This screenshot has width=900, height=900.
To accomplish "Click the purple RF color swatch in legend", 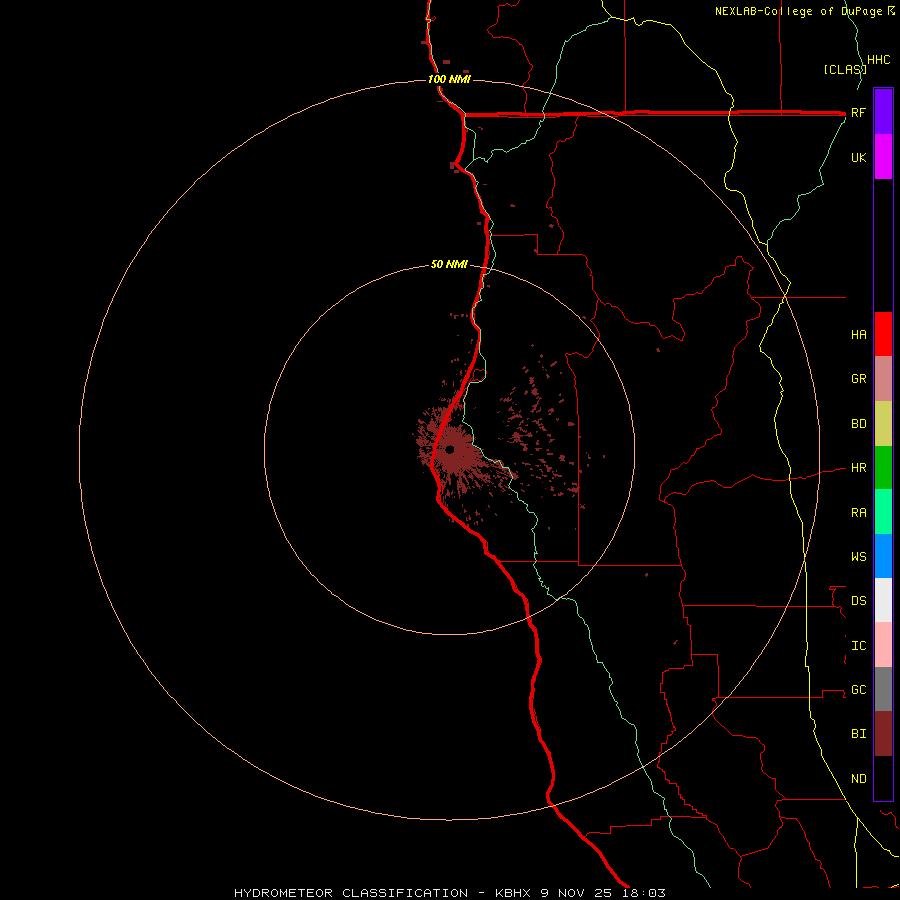I will point(883,111).
